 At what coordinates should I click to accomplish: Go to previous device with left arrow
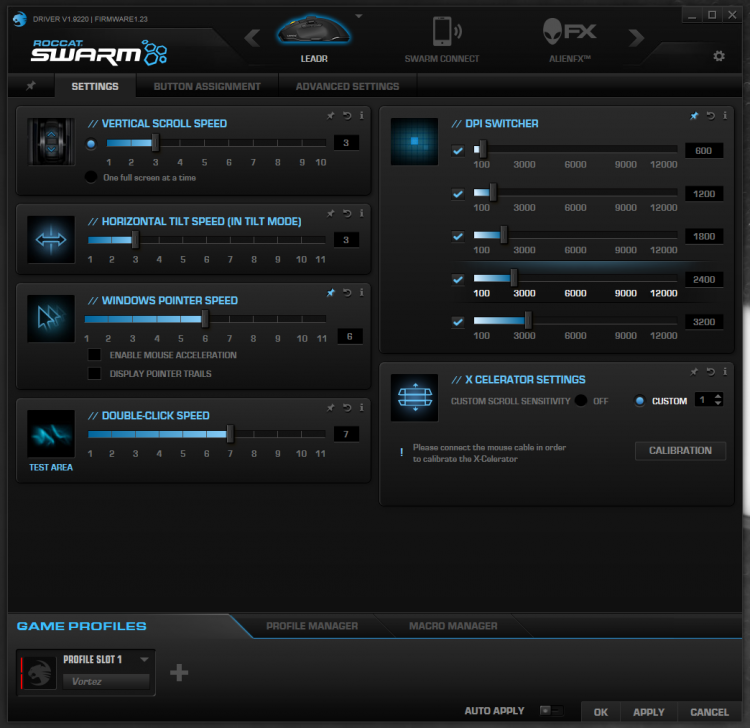252,37
